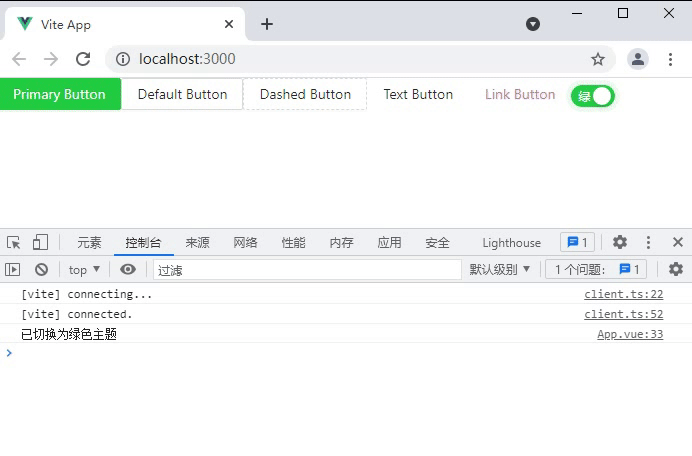Open the 默认级别 log level dropdown

pyautogui.click(x=499, y=269)
